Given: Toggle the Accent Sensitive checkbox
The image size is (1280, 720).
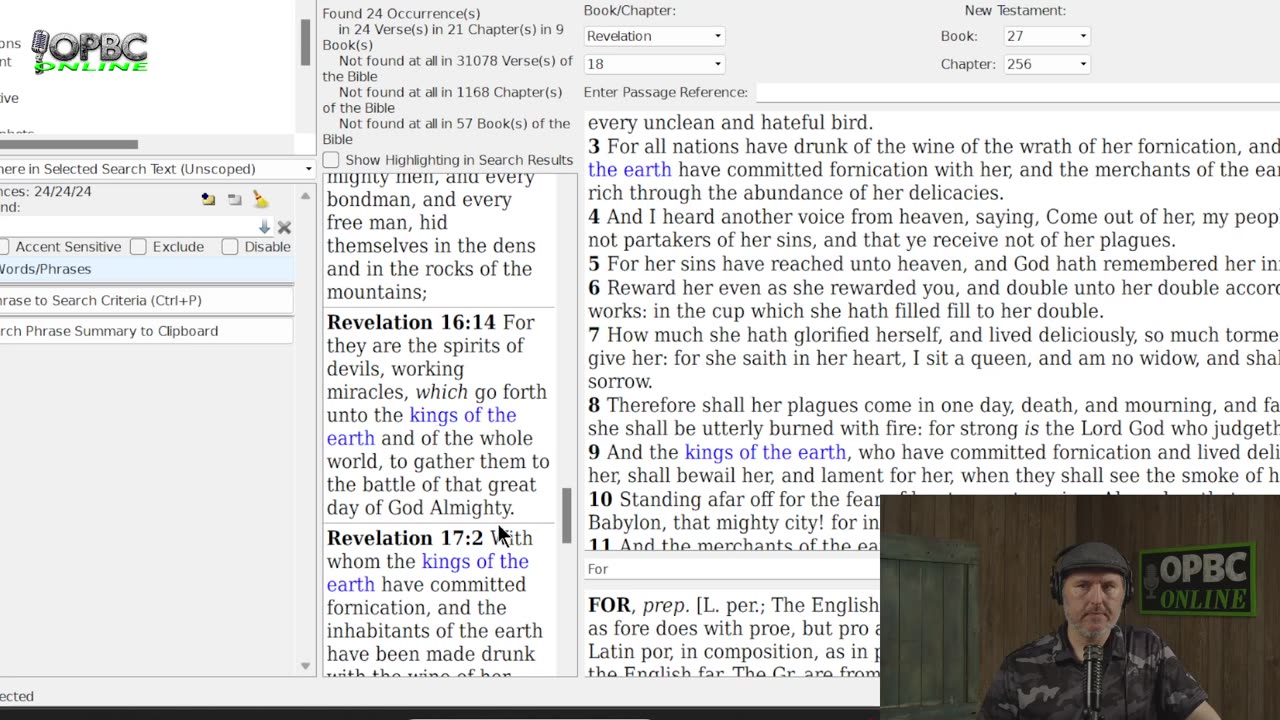Looking at the screenshot, I should click(4, 246).
